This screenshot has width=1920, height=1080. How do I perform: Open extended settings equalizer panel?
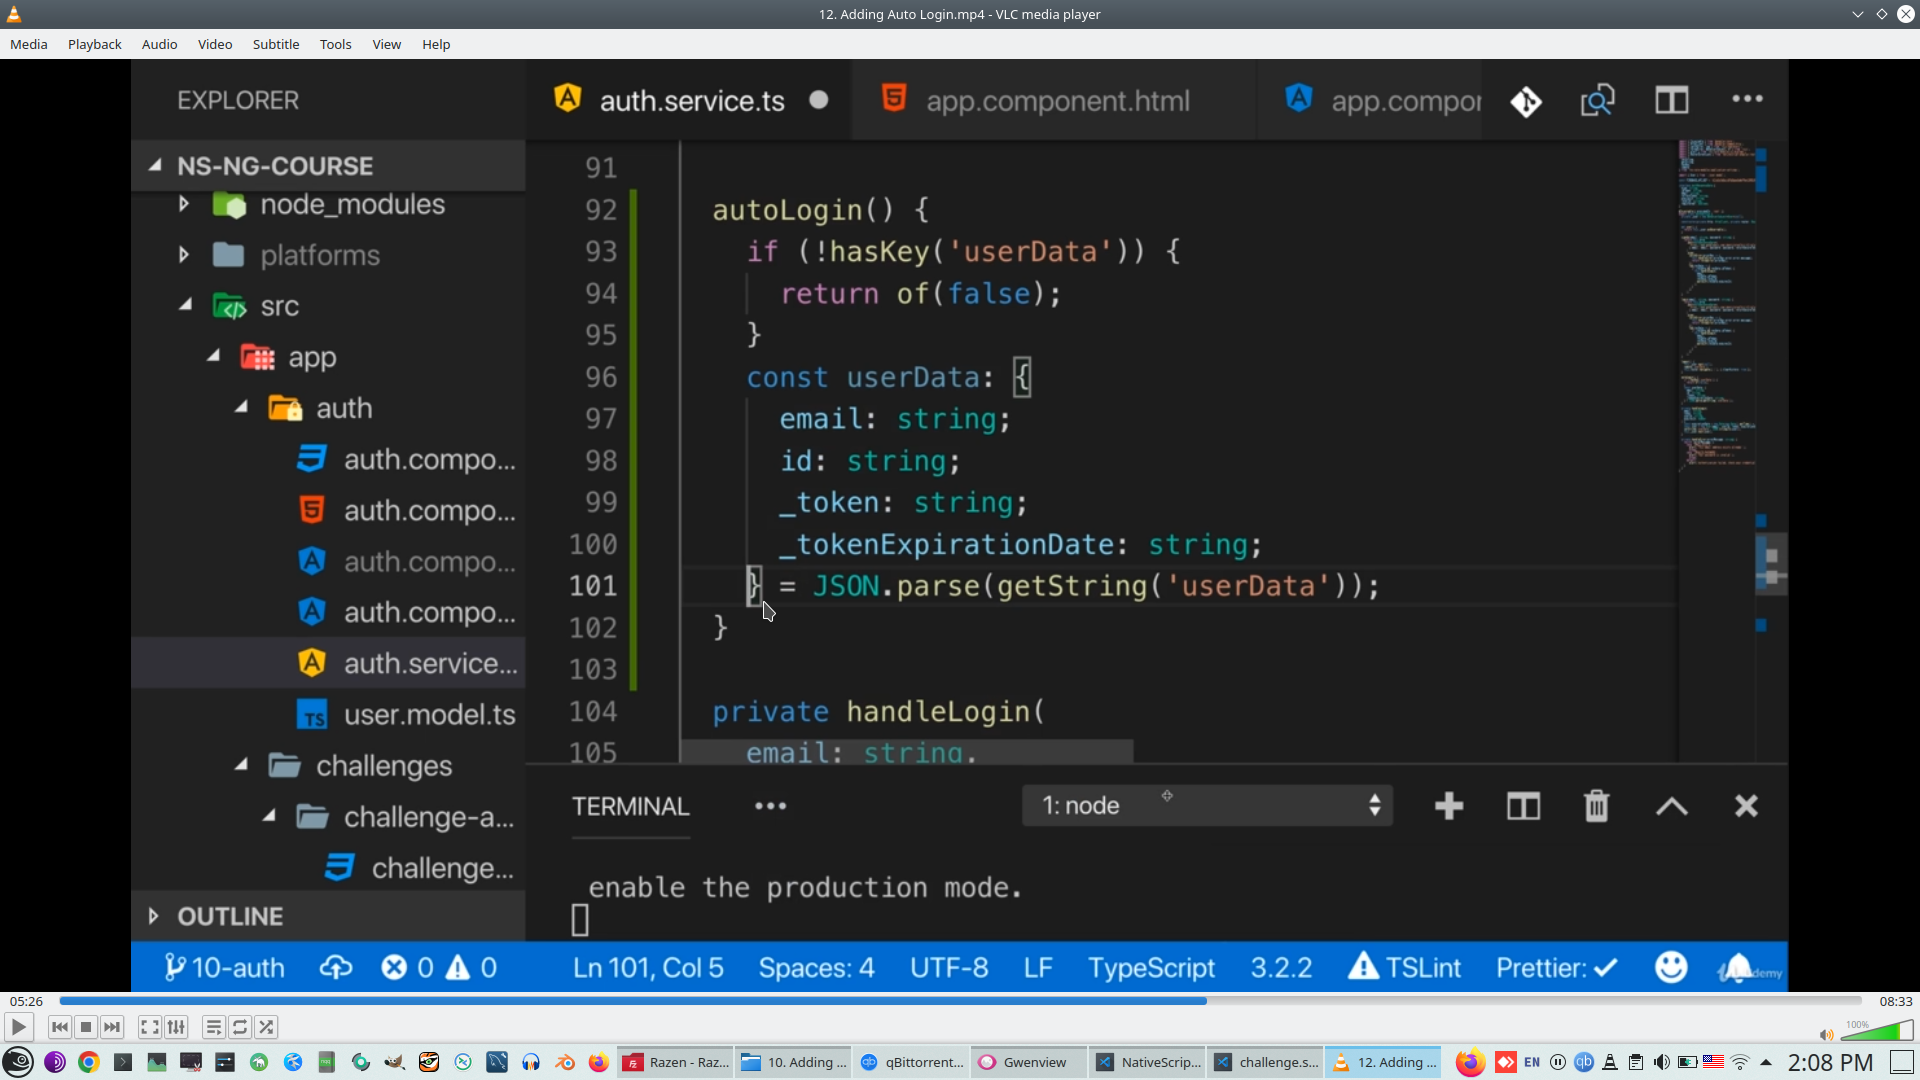click(176, 1027)
